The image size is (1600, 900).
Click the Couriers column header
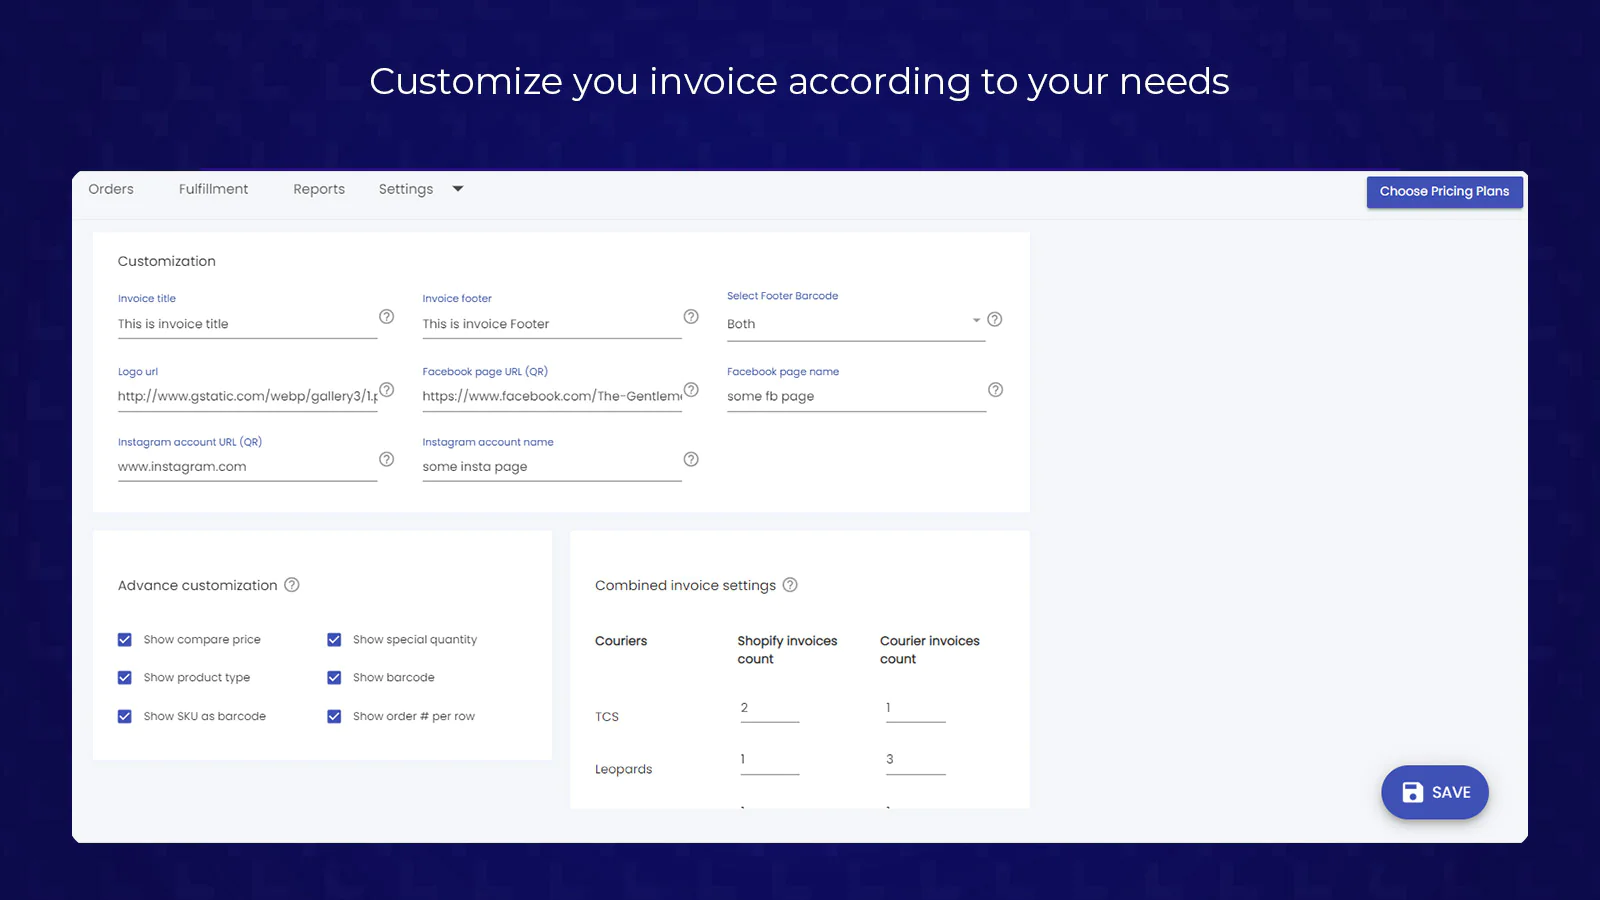pyautogui.click(x=621, y=641)
